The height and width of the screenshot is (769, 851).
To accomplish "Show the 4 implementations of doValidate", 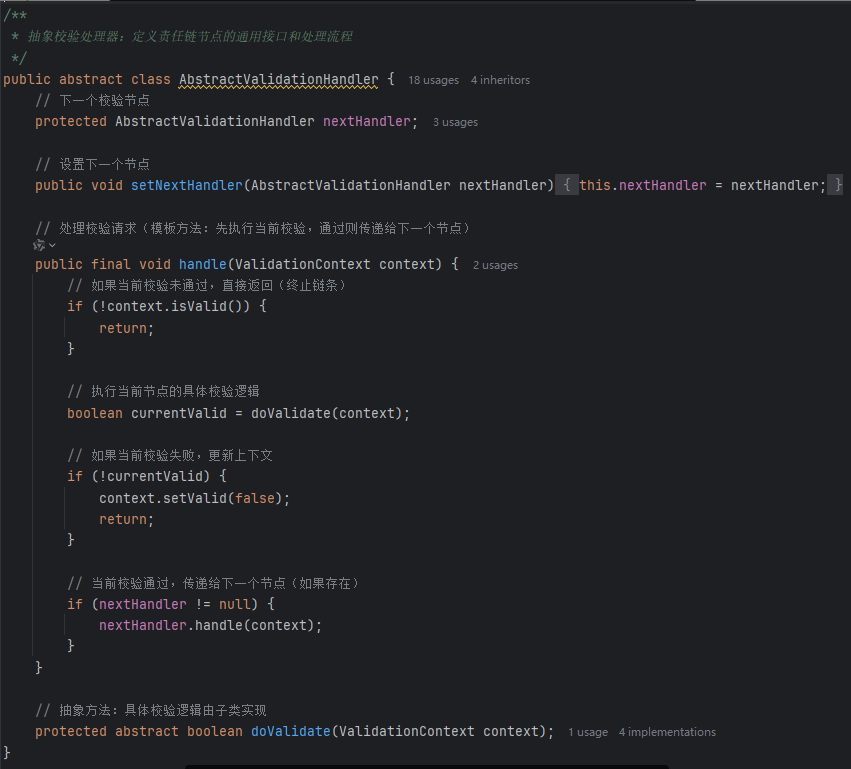I will [x=667, y=732].
